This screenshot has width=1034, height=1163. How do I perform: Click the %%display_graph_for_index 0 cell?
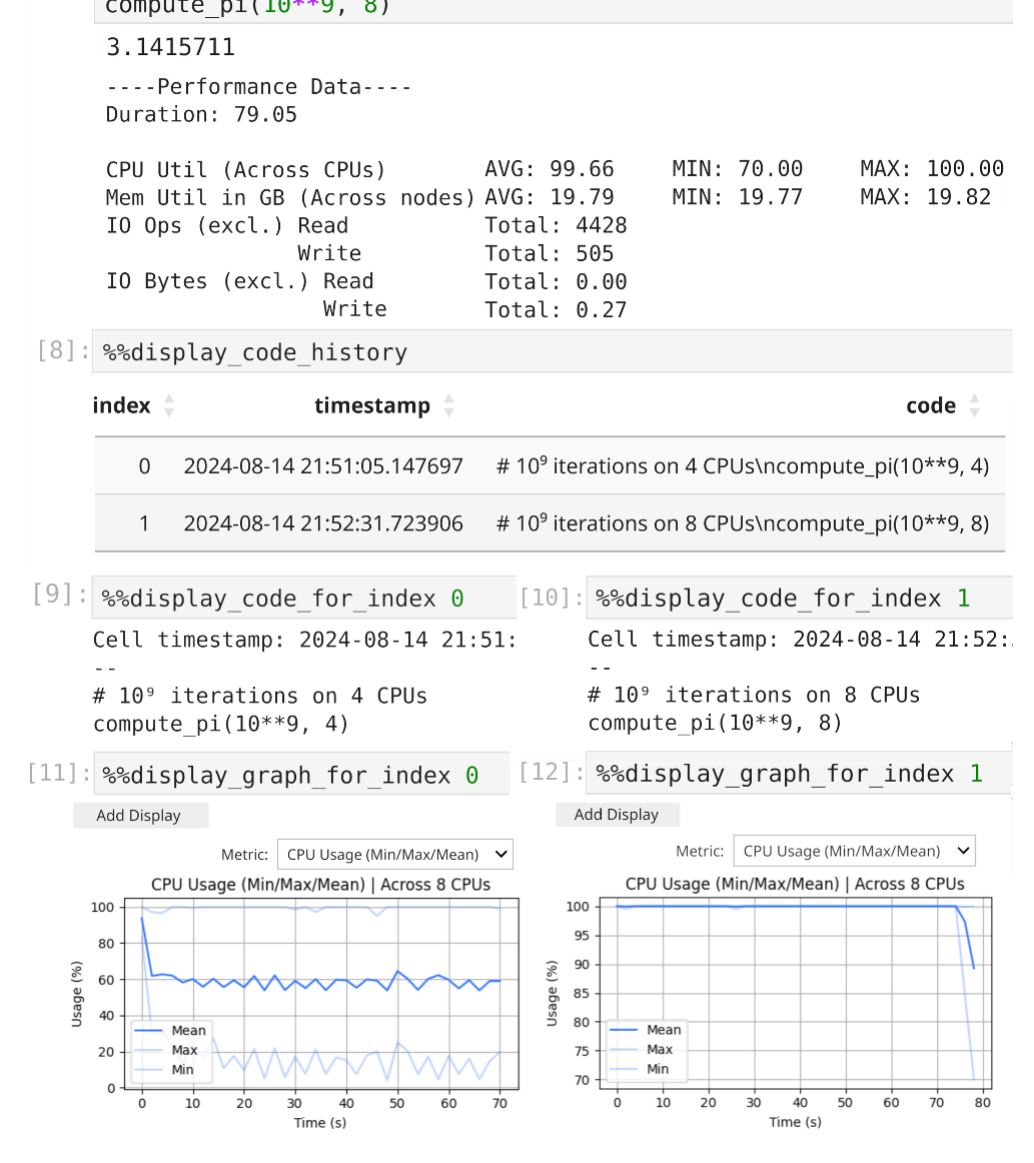301,774
